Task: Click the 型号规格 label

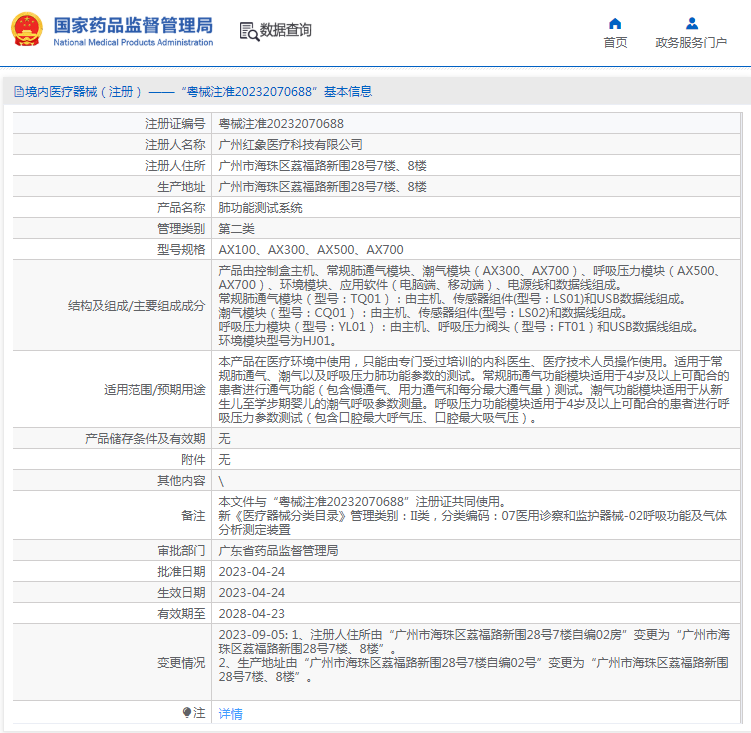Action: point(181,250)
